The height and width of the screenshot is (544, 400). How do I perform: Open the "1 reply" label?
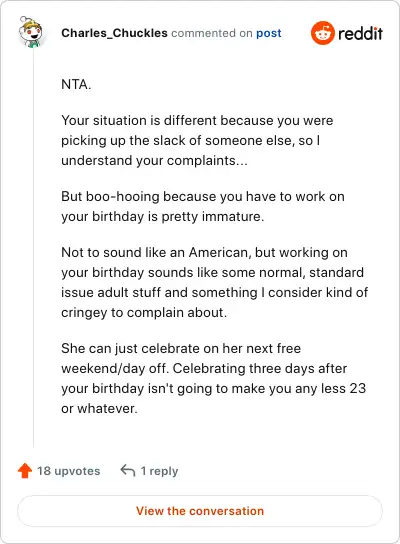[x=159, y=471]
